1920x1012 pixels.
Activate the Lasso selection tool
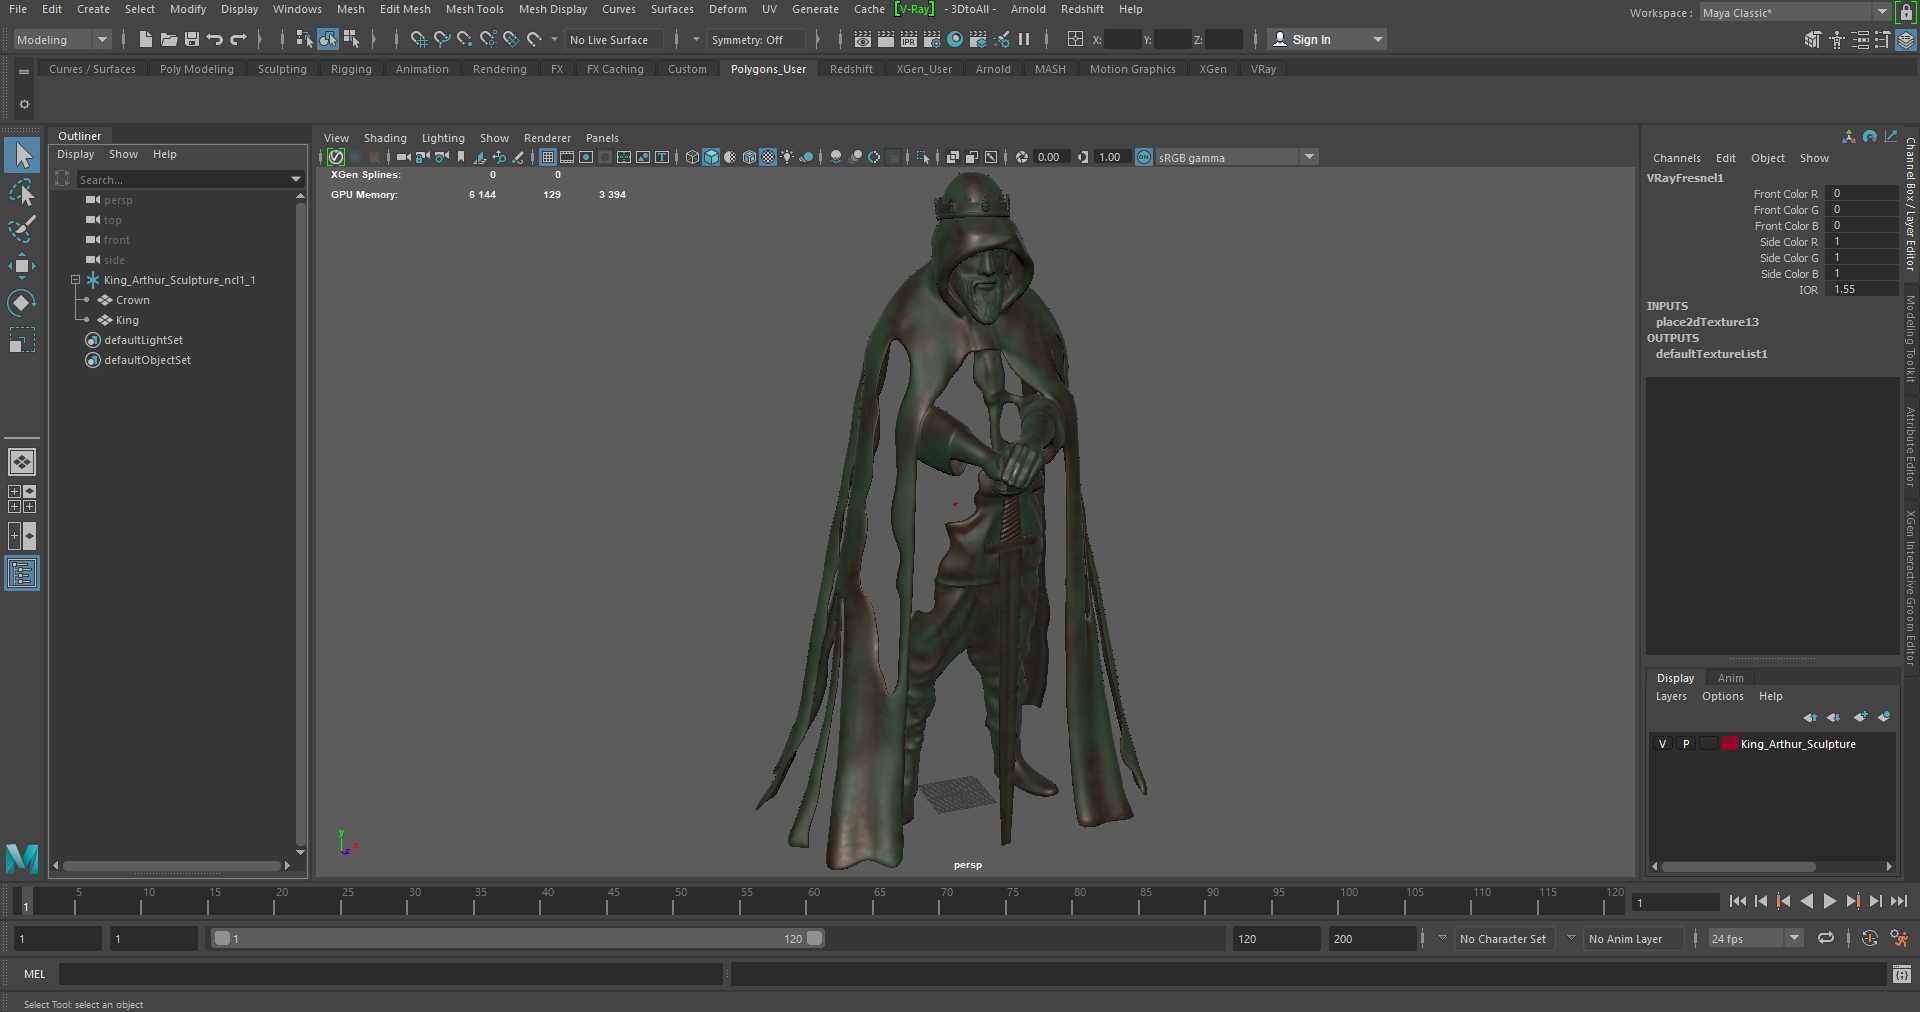click(x=22, y=192)
